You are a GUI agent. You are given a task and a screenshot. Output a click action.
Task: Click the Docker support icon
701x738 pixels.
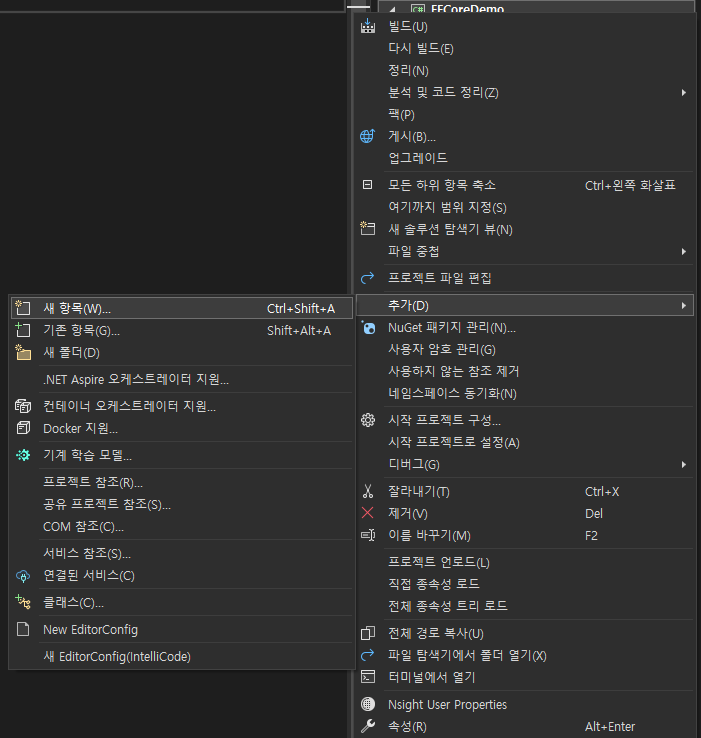(x=23, y=428)
